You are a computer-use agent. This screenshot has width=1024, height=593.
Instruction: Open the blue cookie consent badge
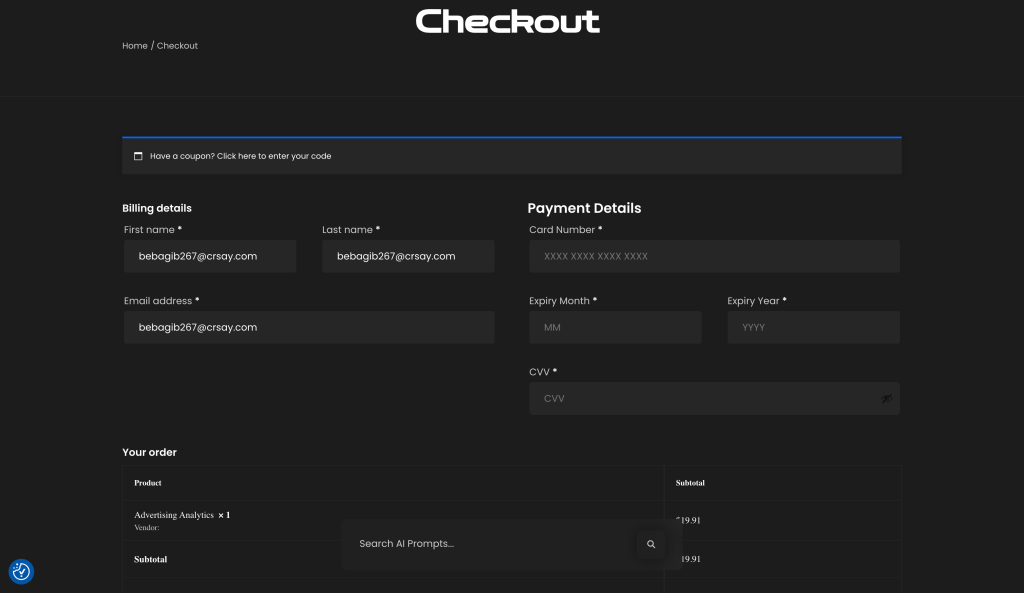point(21,571)
